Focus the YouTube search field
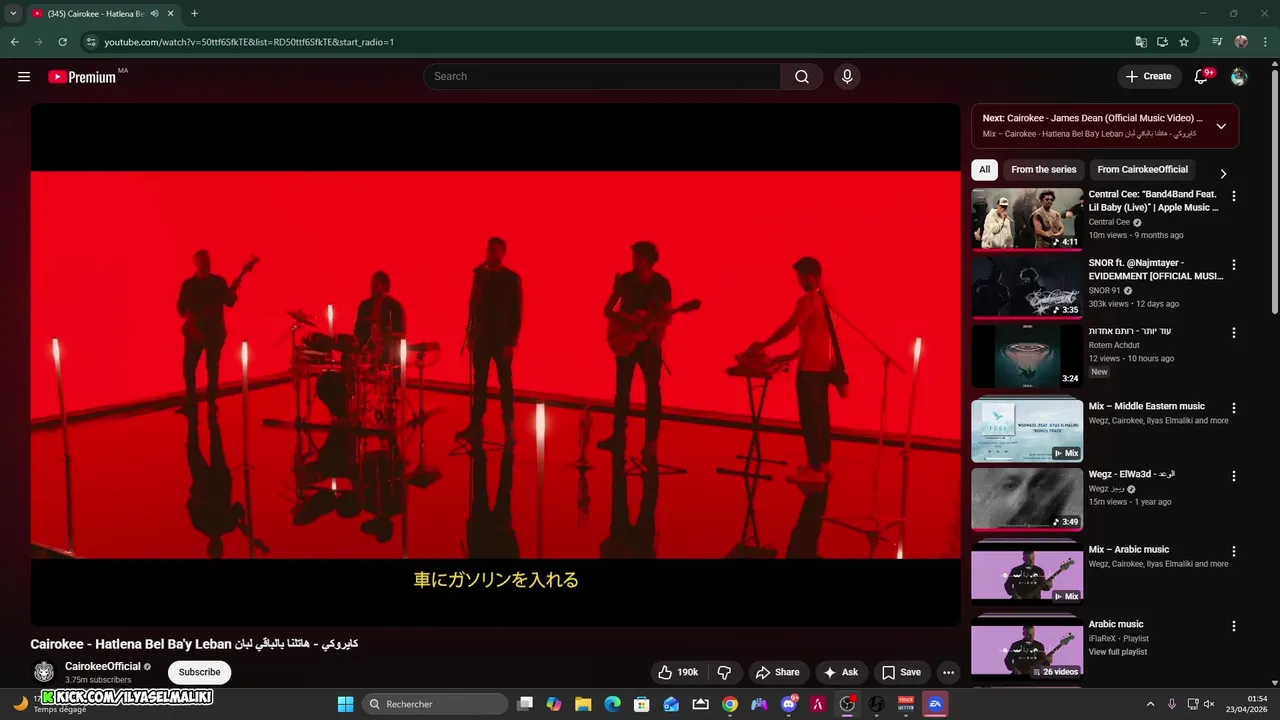 [x=602, y=76]
